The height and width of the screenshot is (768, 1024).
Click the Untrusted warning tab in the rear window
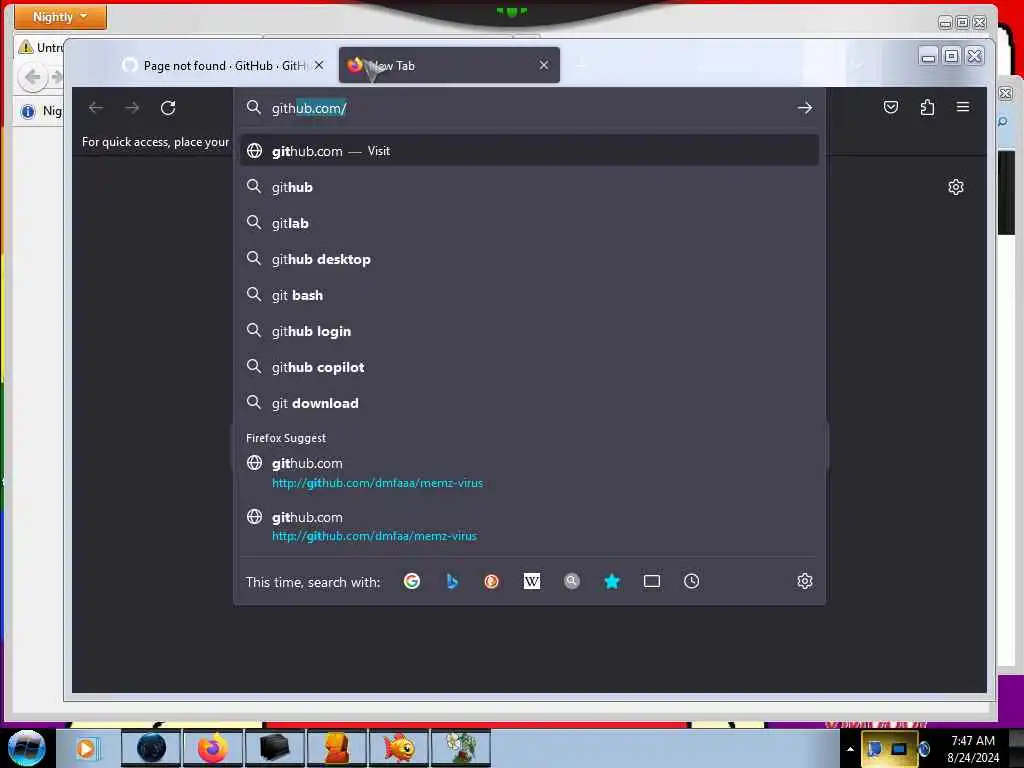pyautogui.click(x=40, y=48)
